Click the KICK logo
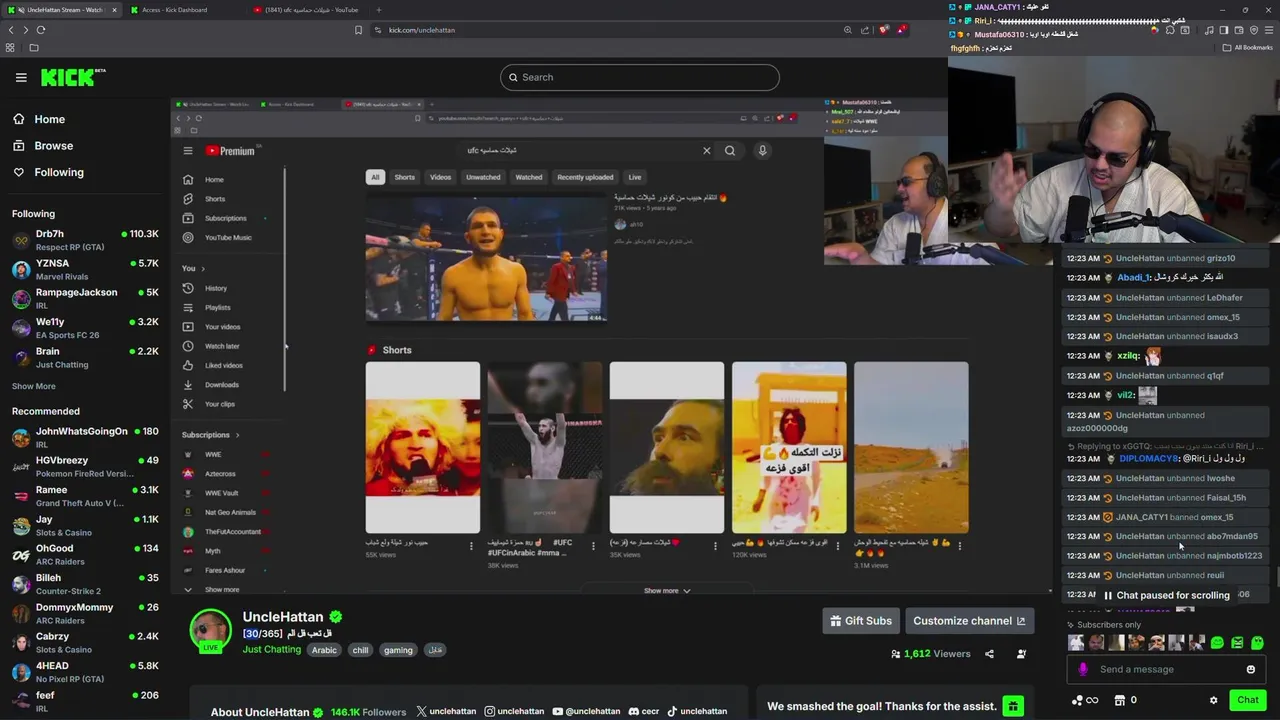Image resolution: width=1280 pixels, height=720 pixels. point(72,77)
